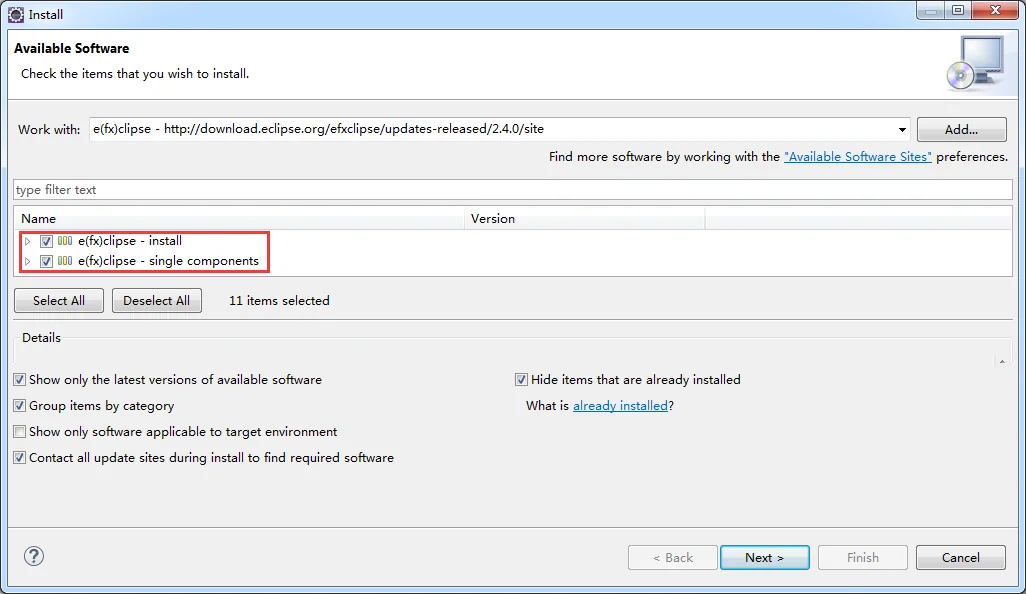Expand the e(fx)clipse - install tree node
This screenshot has width=1026, height=594.
27,241
